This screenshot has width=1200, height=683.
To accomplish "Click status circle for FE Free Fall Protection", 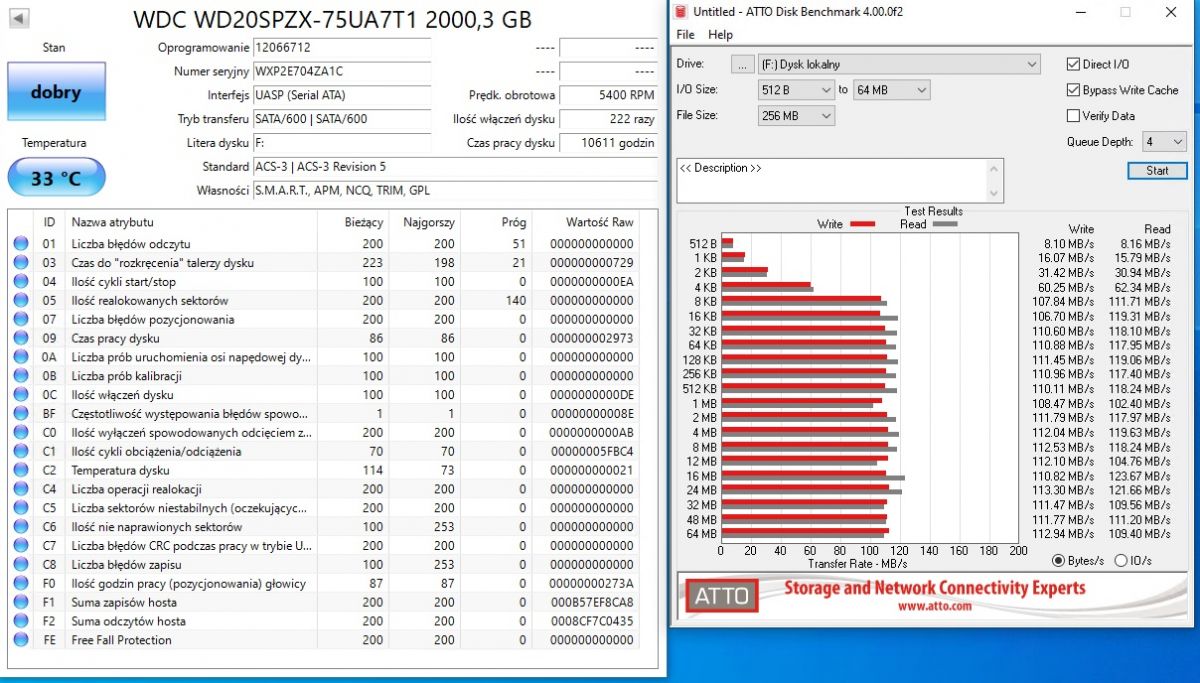I will (21, 640).
